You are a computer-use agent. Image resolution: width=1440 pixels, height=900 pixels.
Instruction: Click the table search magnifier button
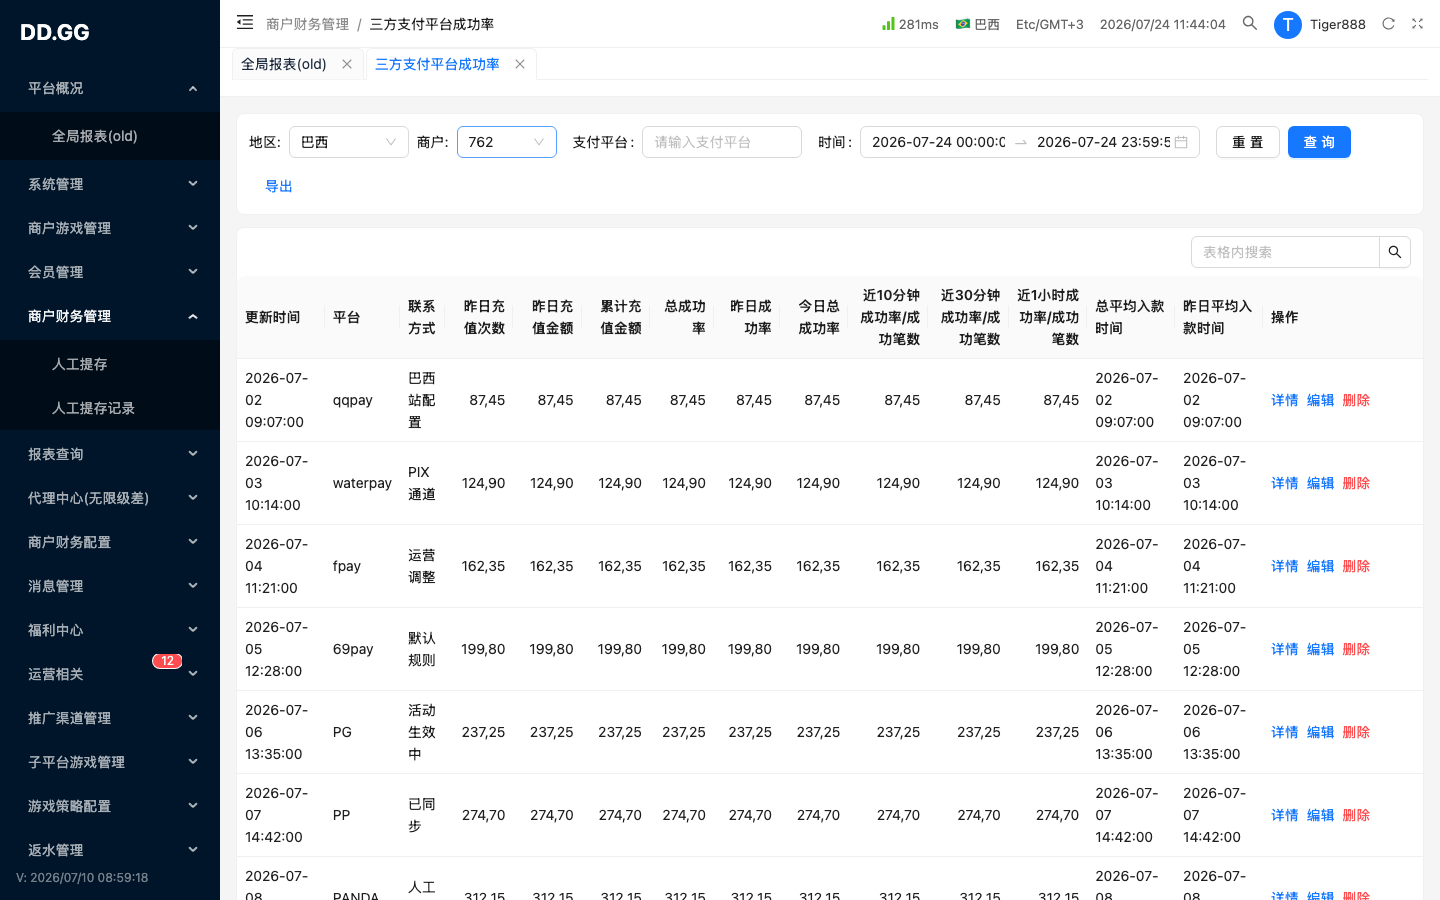[1395, 252]
